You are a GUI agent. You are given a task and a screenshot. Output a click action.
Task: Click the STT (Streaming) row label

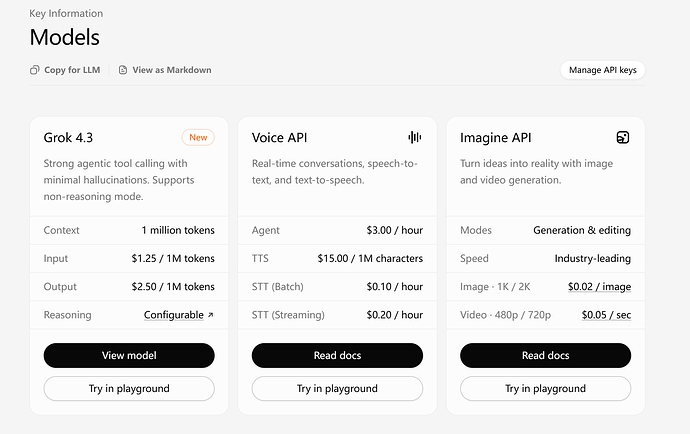pyautogui.click(x=288, y=315)
